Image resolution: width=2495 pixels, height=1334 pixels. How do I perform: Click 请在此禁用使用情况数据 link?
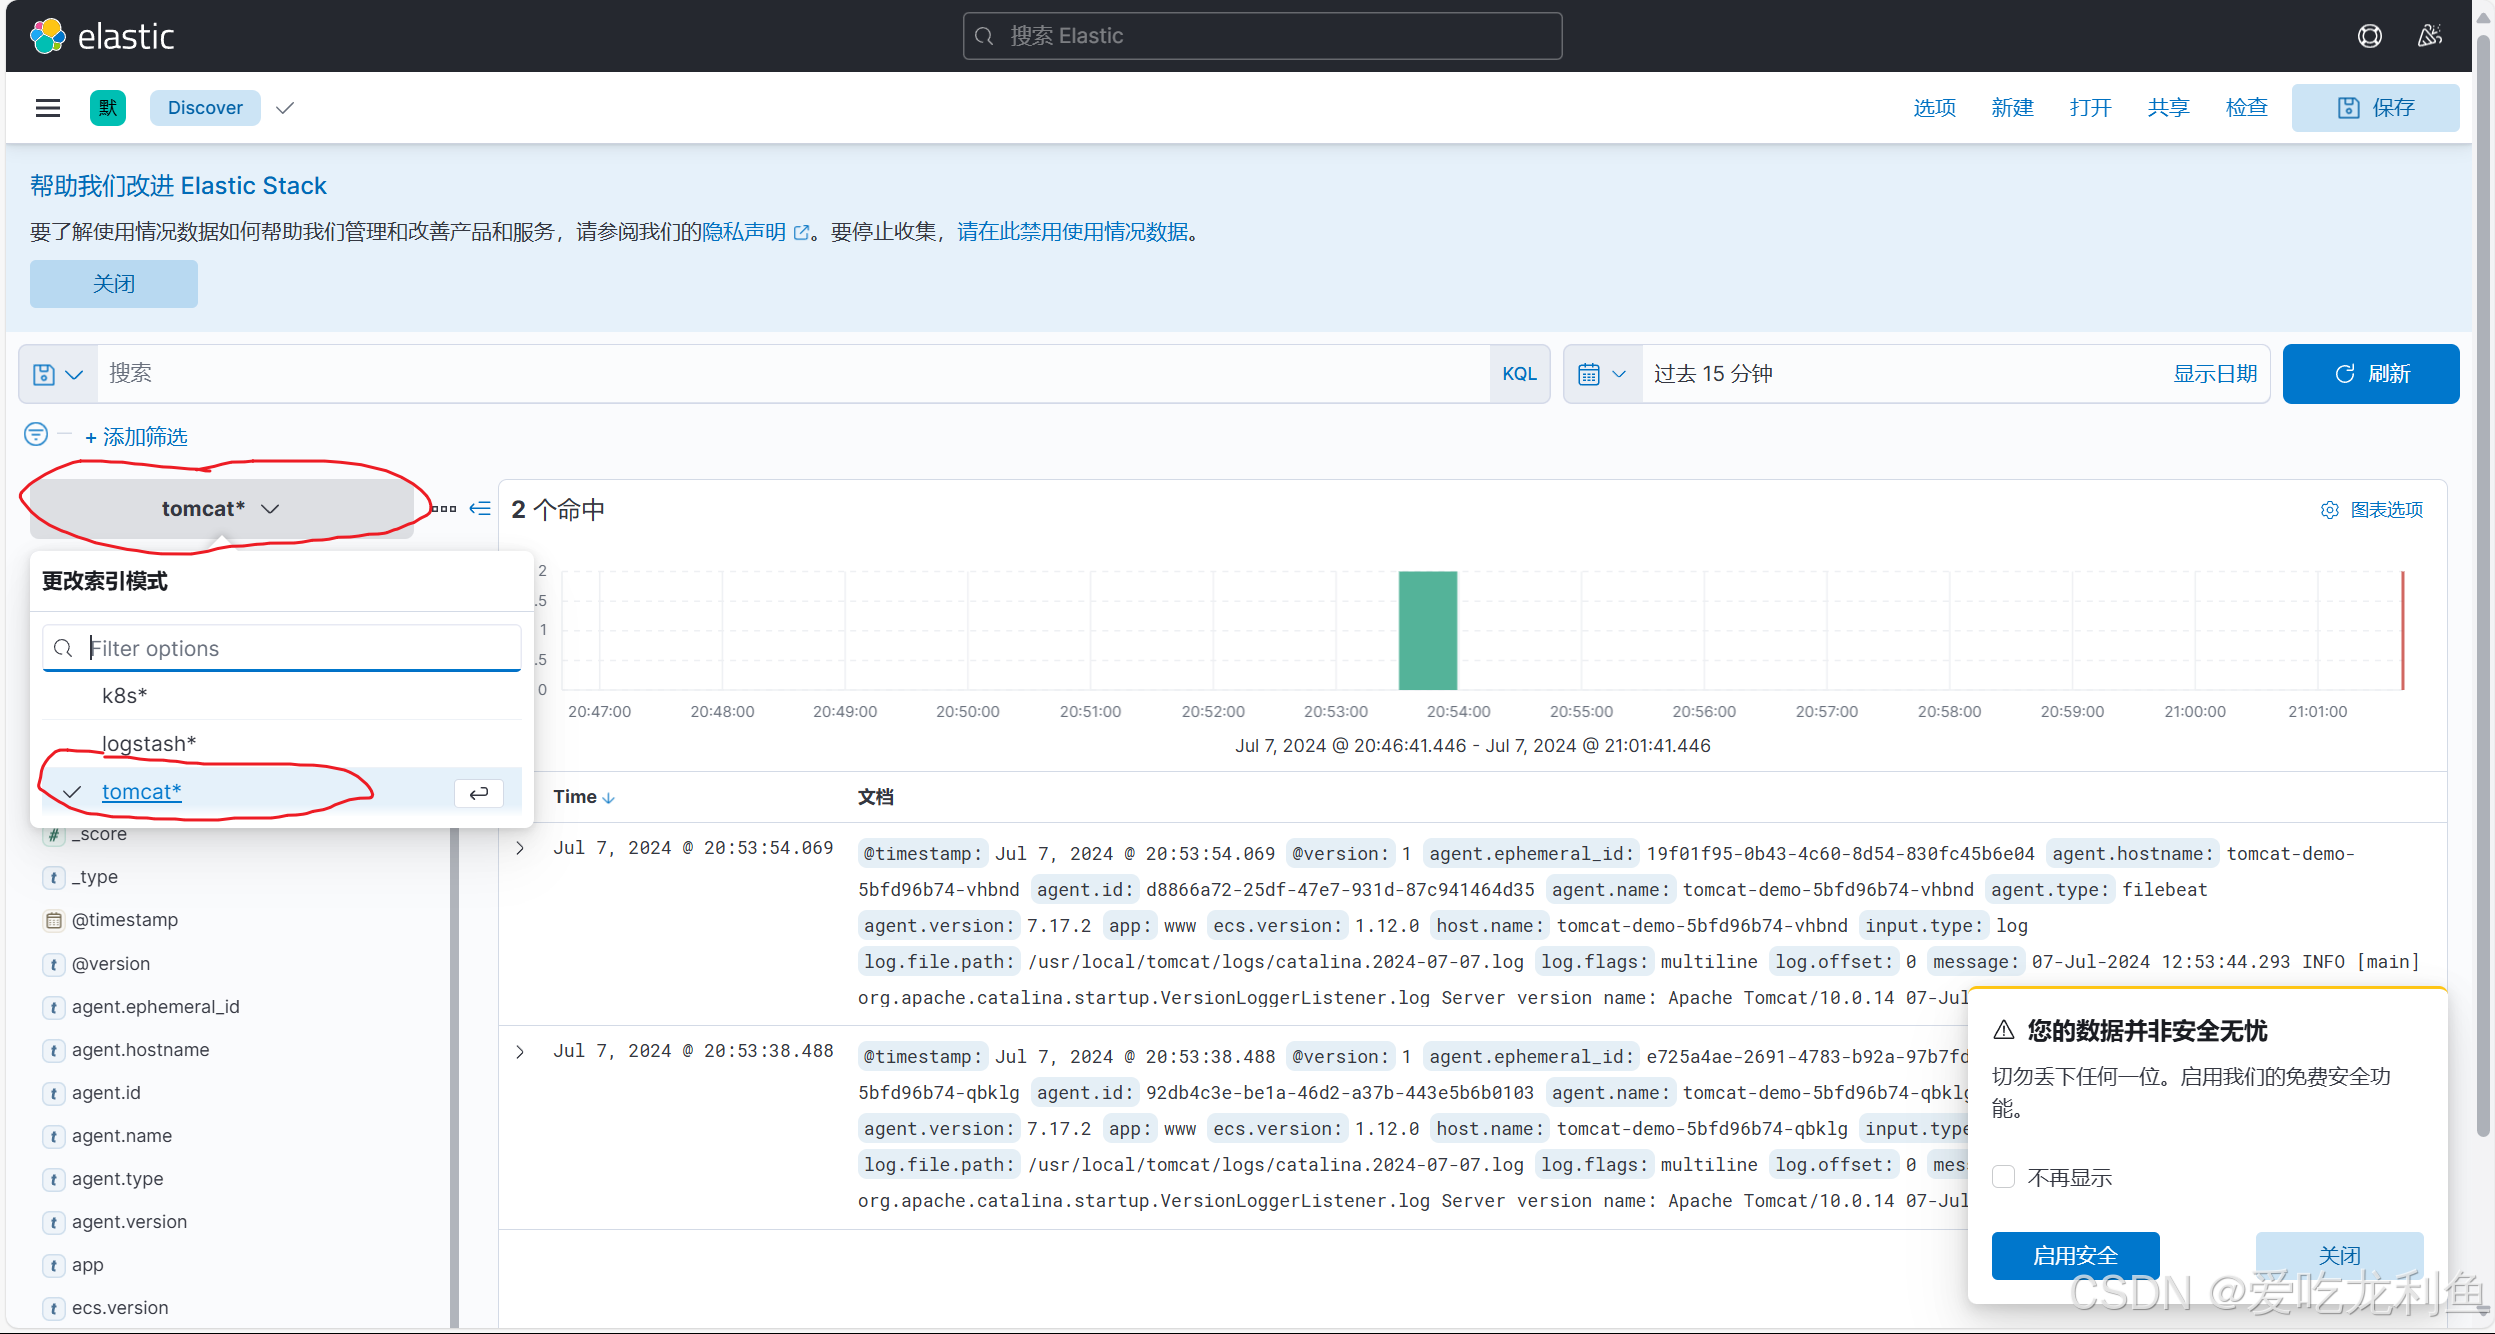pyautogui.click(x=1073, y=232)
